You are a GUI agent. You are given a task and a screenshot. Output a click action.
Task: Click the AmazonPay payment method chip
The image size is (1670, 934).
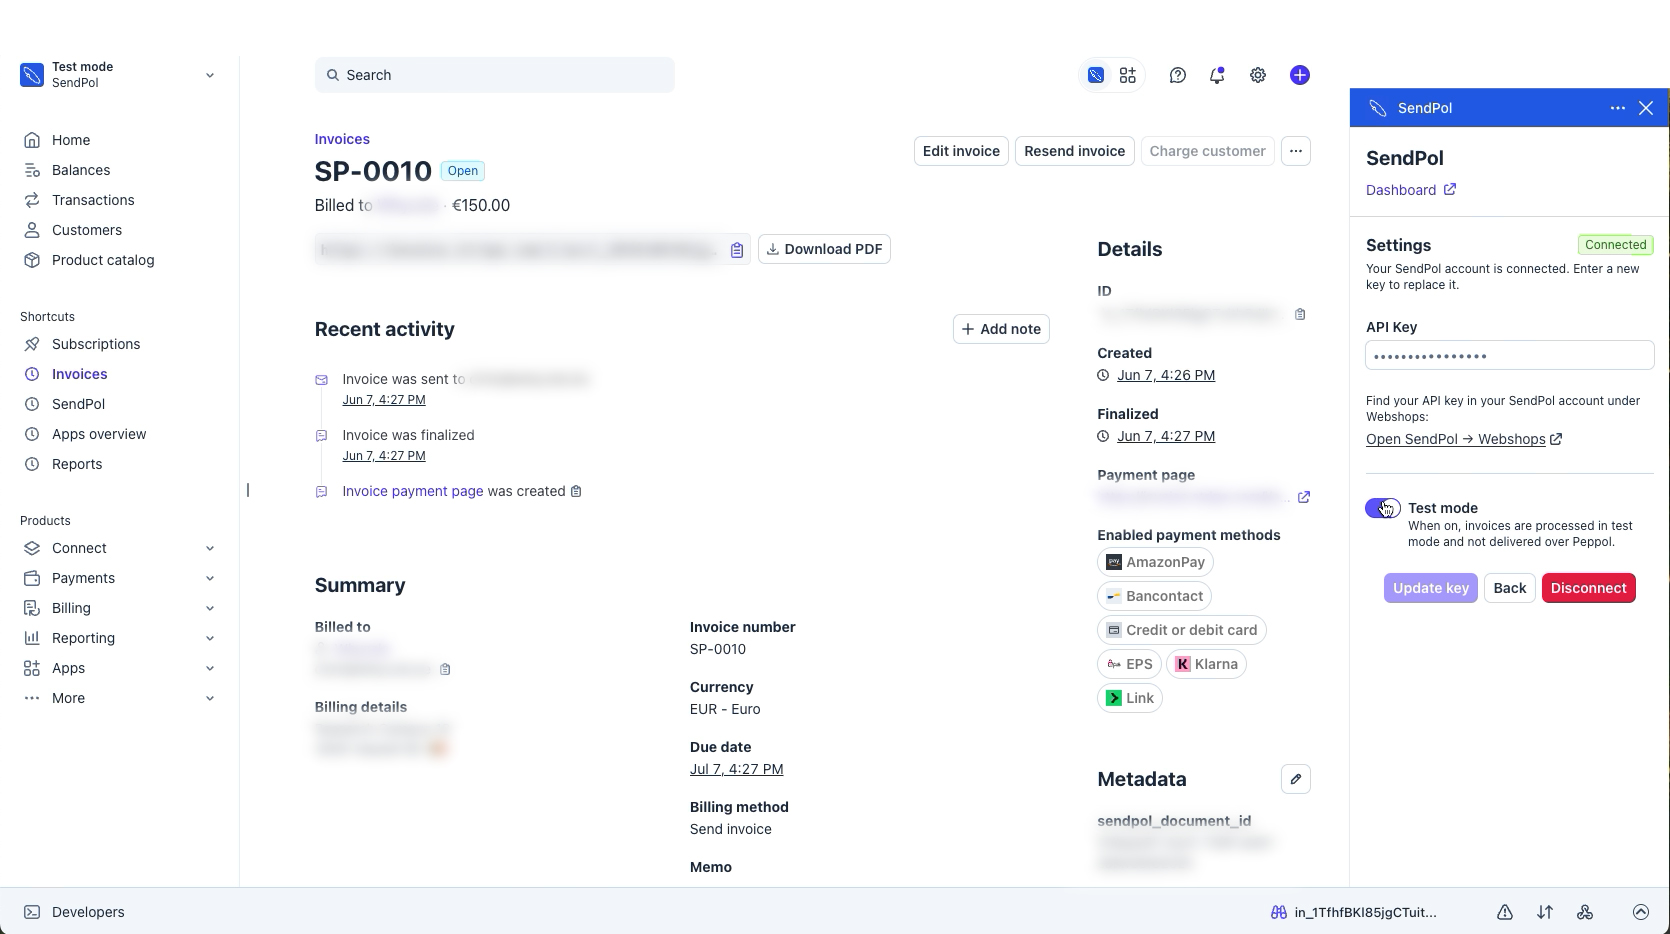[x=1155, y=562]
